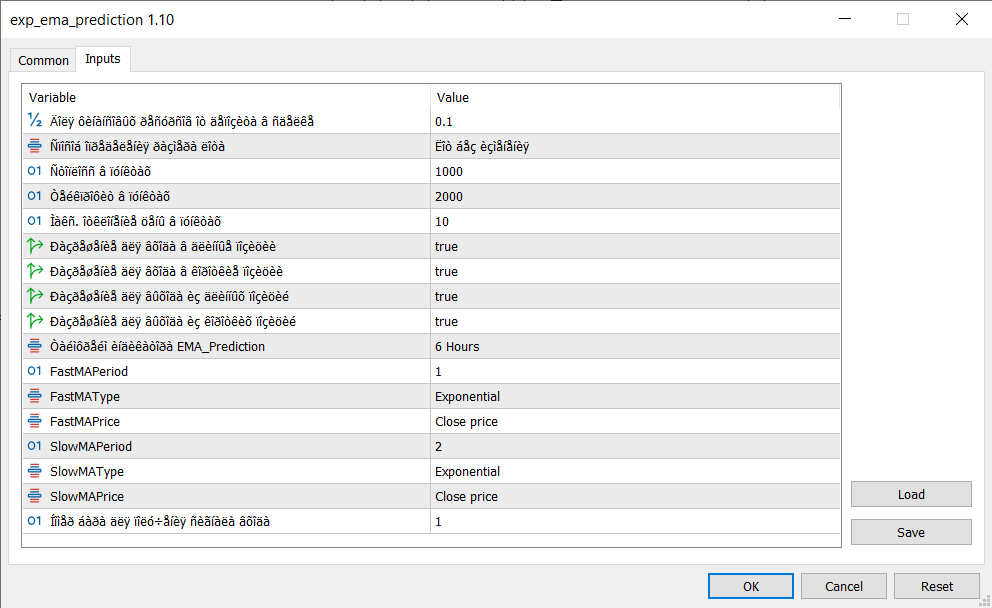
Task: Edit the value 10 field
Action: (635, 221)
